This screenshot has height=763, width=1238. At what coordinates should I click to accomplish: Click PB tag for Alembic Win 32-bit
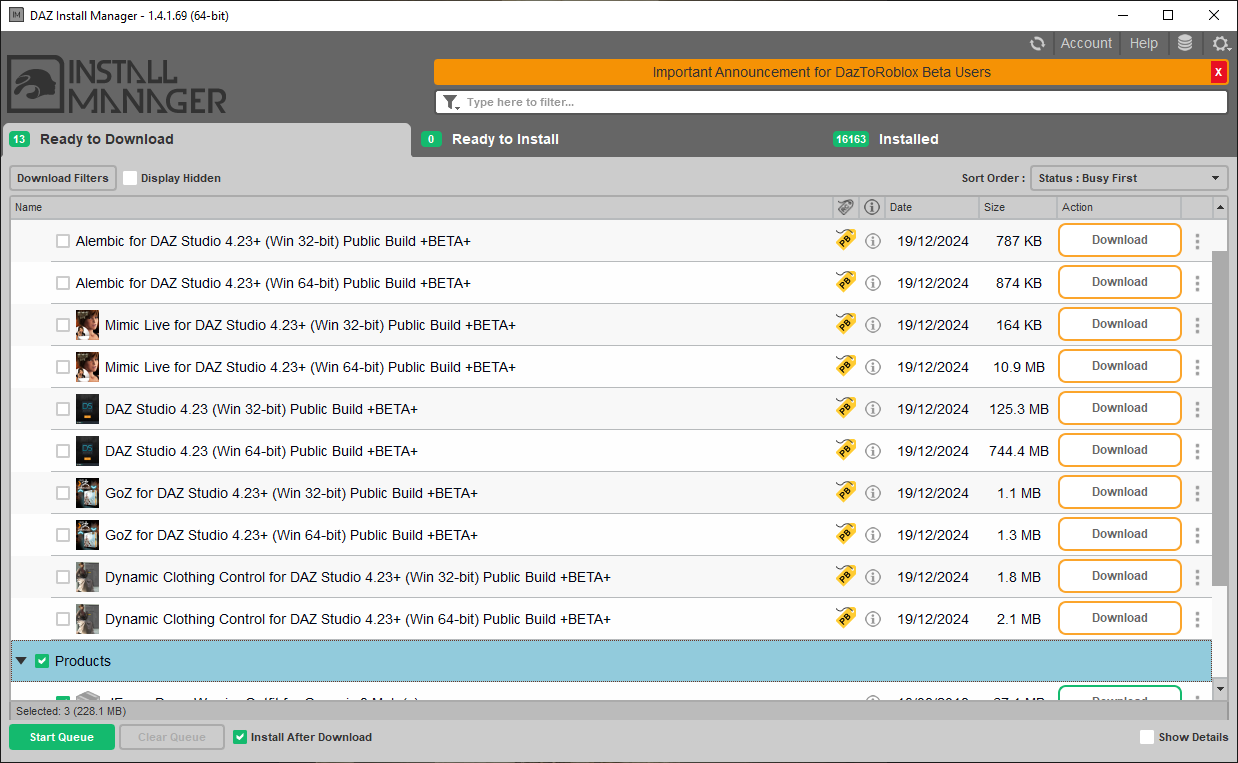point(846,240)
